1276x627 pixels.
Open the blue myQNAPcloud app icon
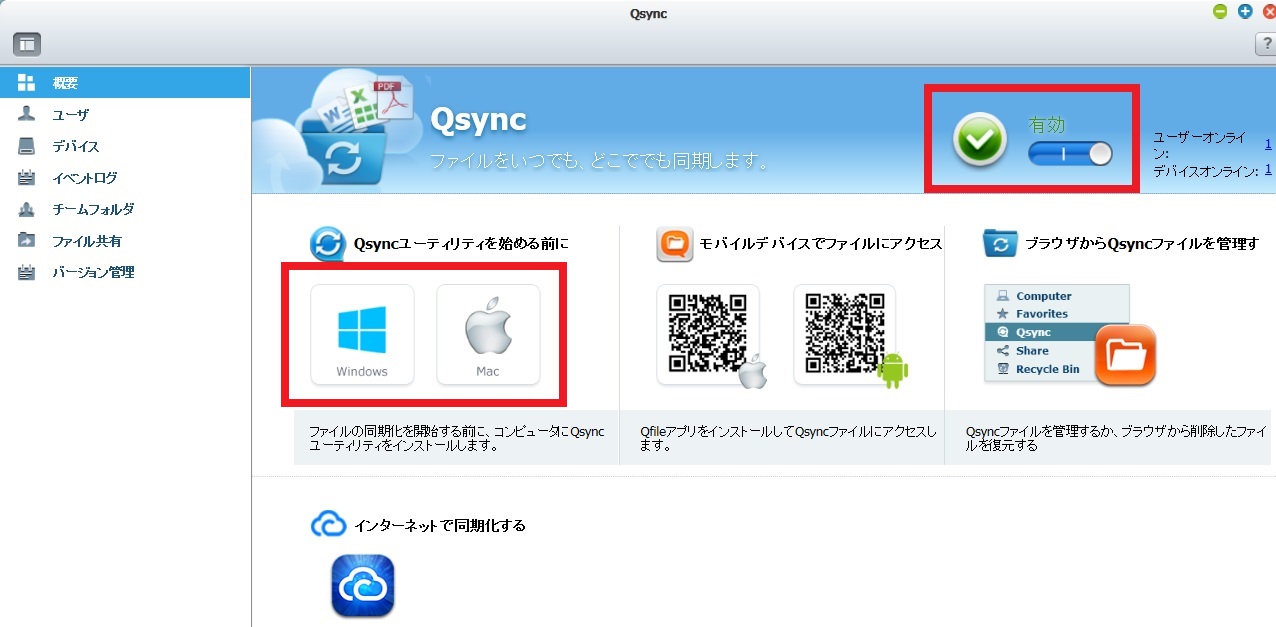(363, 586)
